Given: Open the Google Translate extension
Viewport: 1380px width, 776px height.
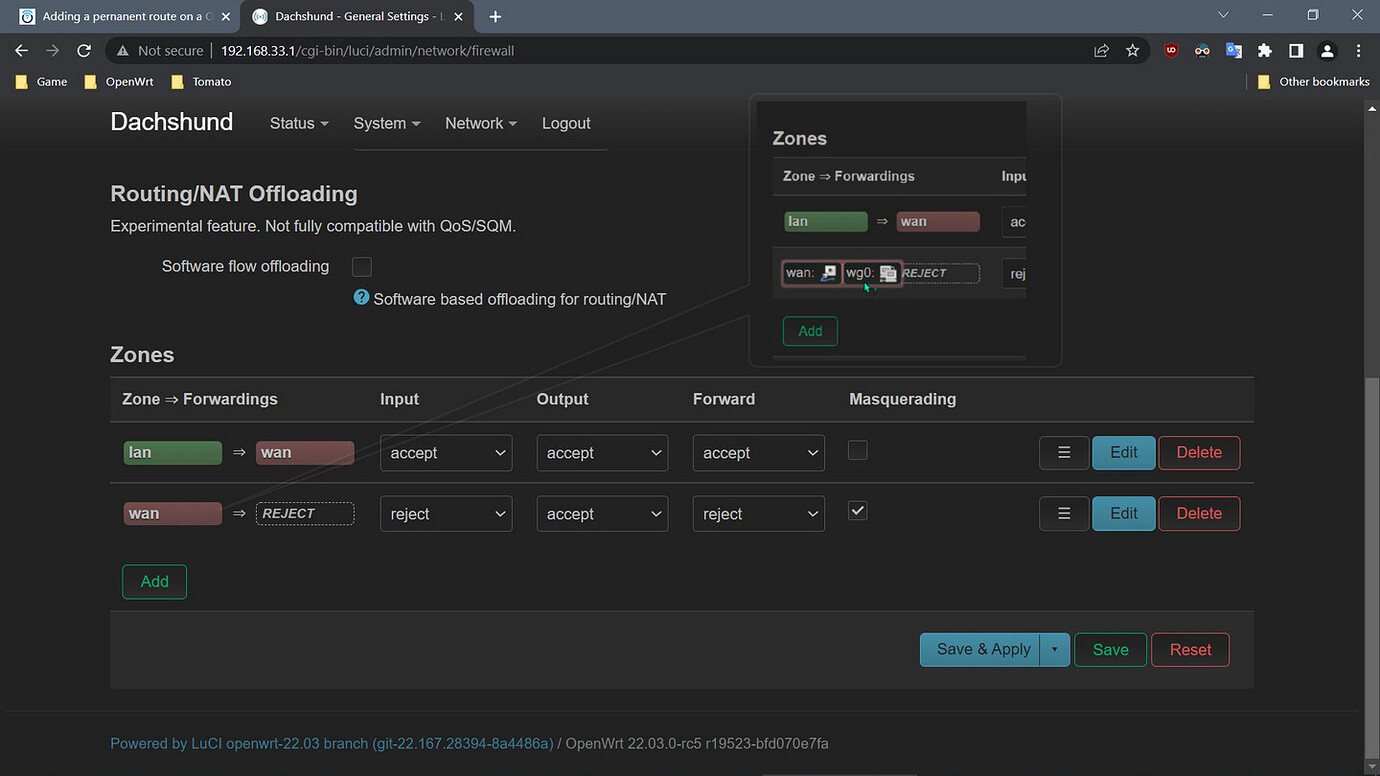Looking at the screenshot, I should (1232, 50).
